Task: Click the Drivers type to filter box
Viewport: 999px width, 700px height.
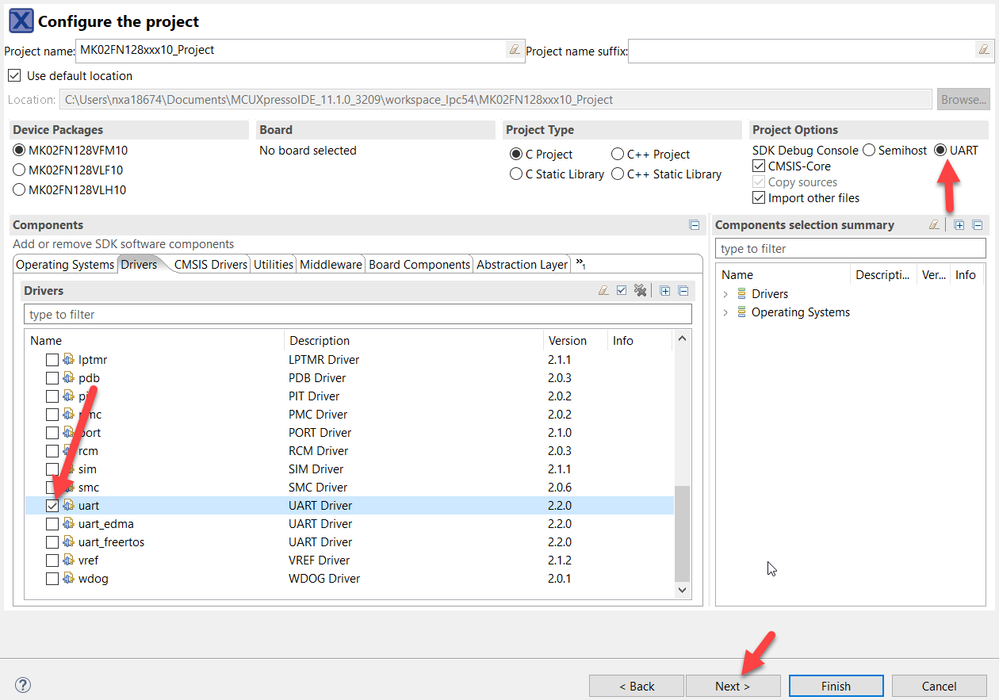Action: tap(358, 314)
